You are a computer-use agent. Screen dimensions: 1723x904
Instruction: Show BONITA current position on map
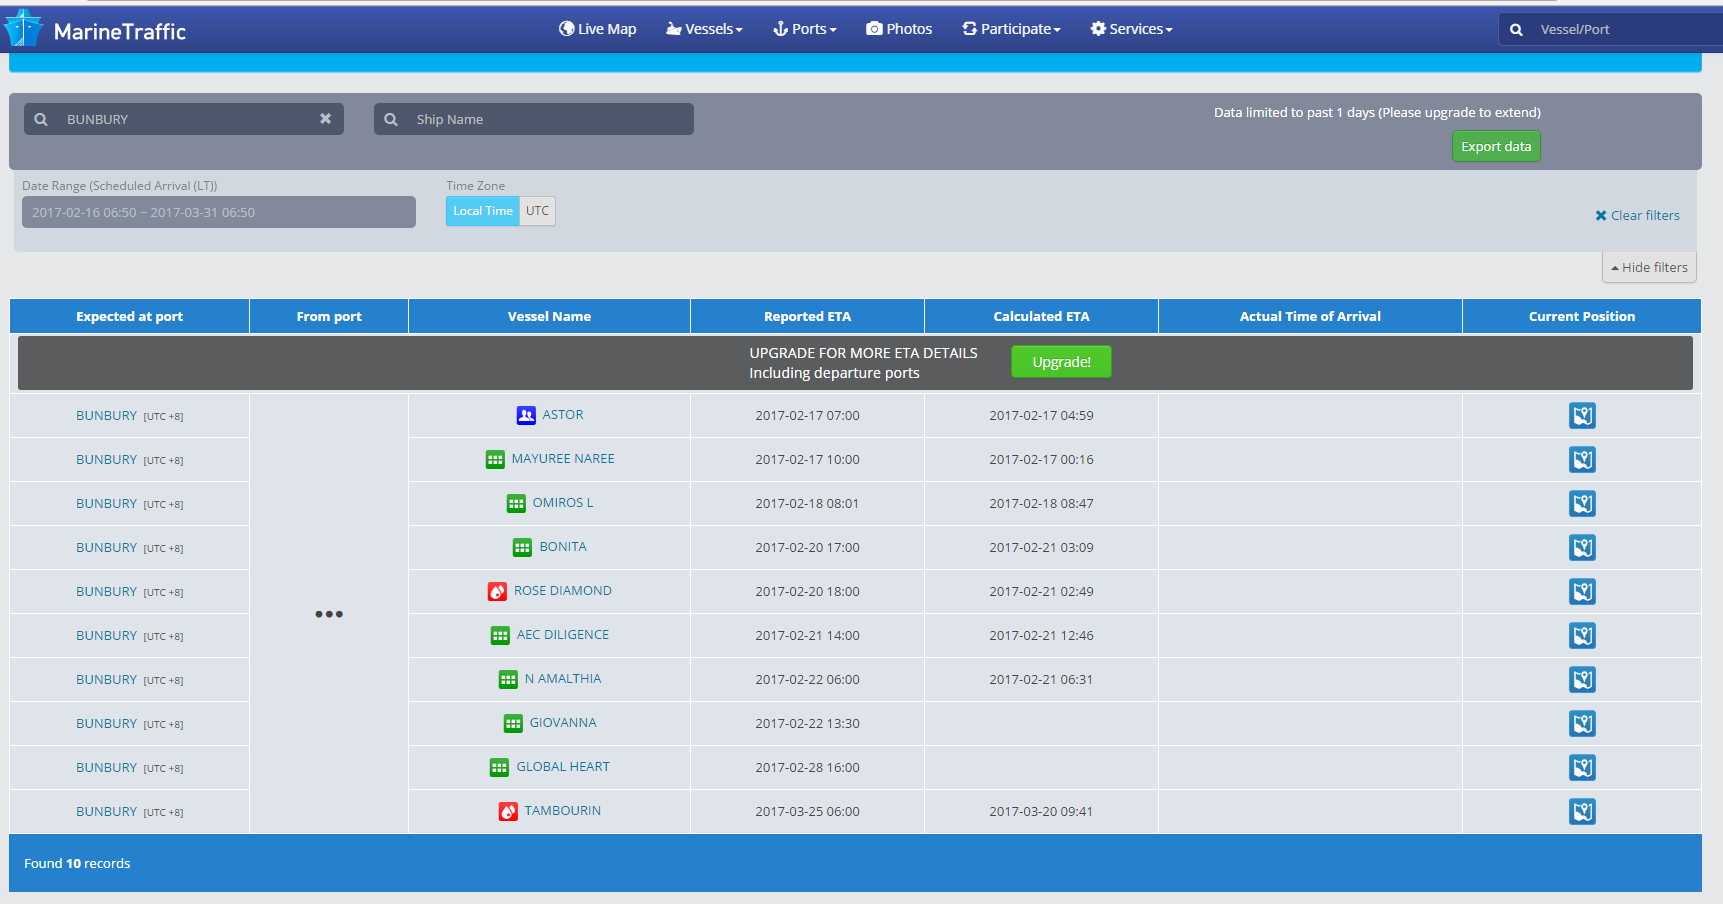pyautogui.click(x=1582, y=548)
